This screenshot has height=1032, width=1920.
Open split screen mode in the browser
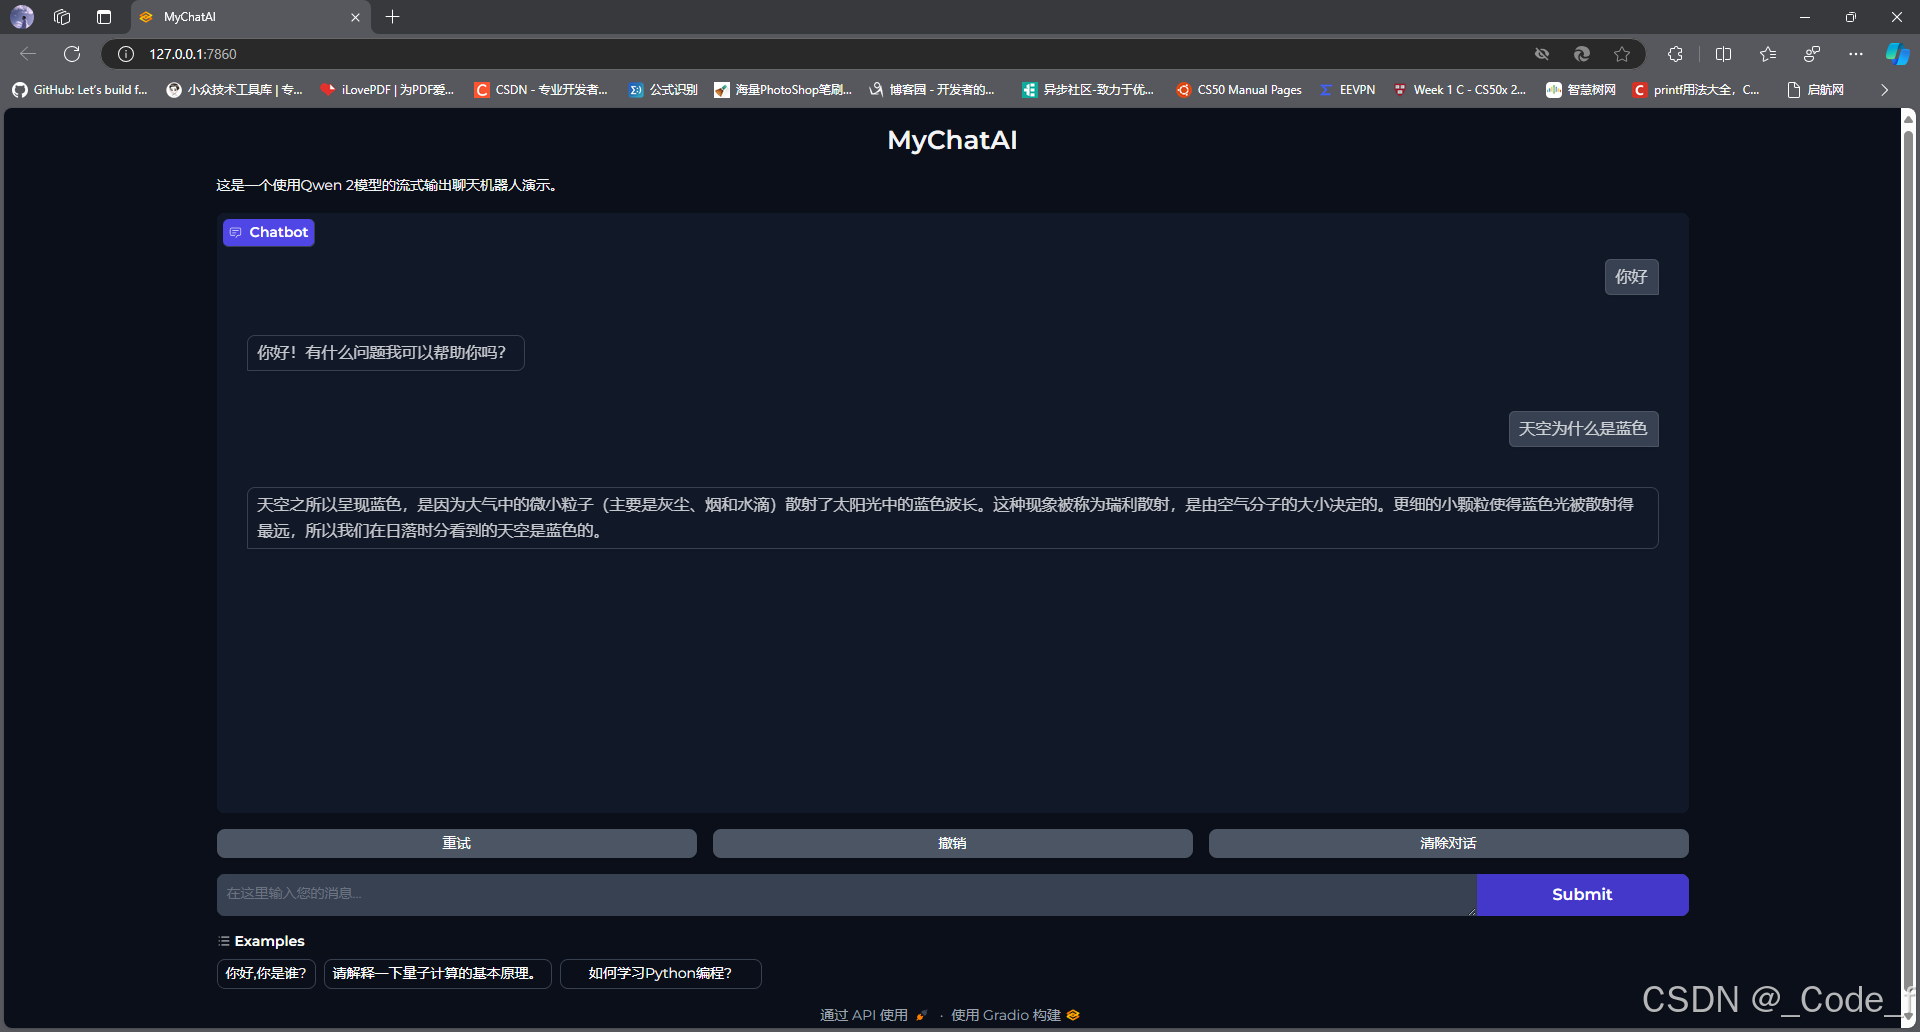tap(1723, 54)
